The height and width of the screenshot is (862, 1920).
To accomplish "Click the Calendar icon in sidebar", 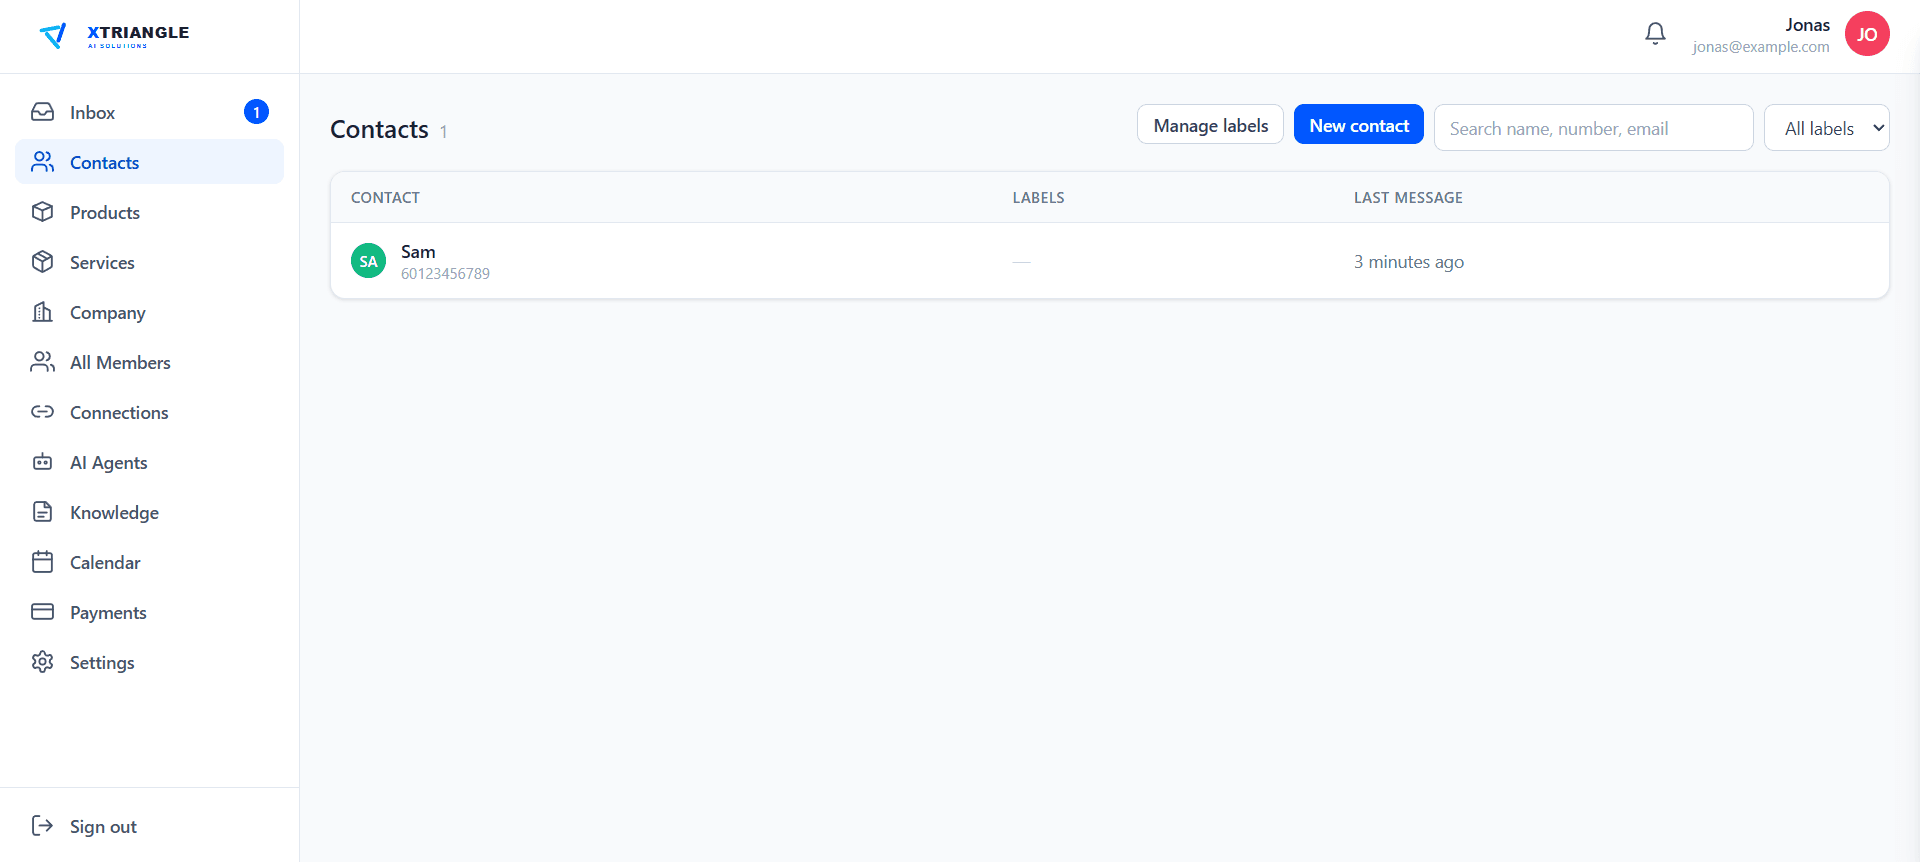I will tap(42, 562).
